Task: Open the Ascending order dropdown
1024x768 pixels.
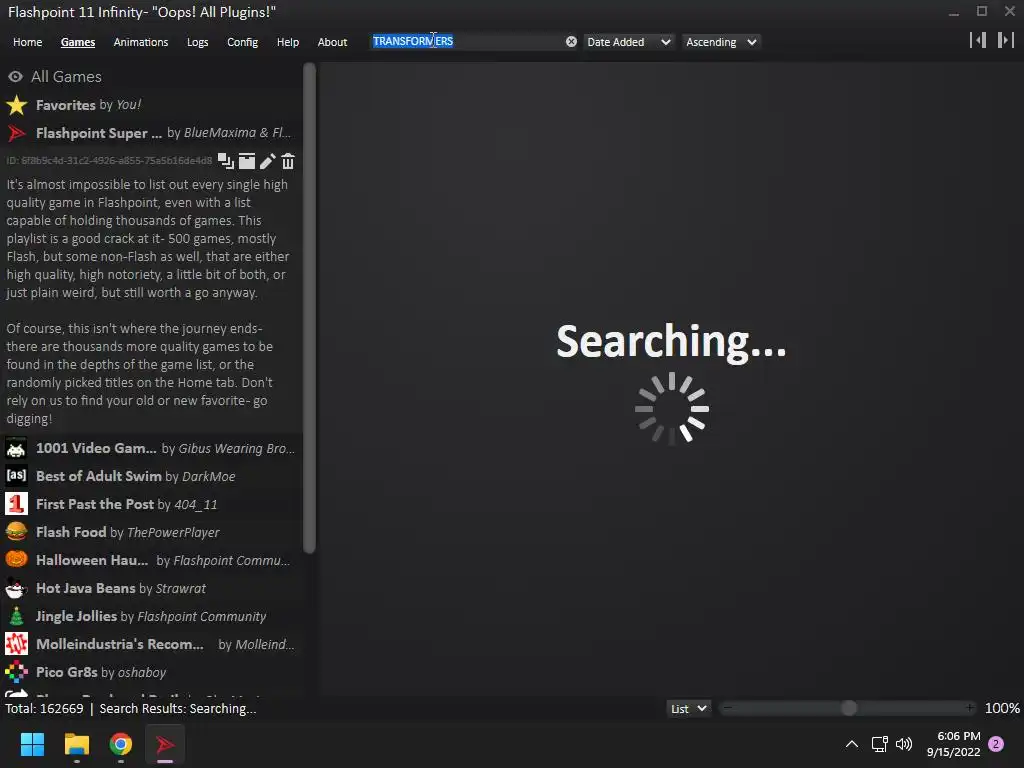Action: pos(721,42)
